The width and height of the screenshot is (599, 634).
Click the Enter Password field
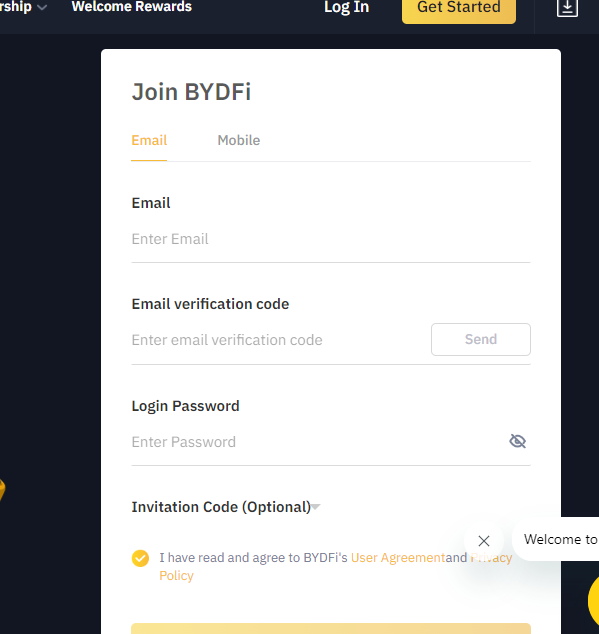[x=315, y=442]
